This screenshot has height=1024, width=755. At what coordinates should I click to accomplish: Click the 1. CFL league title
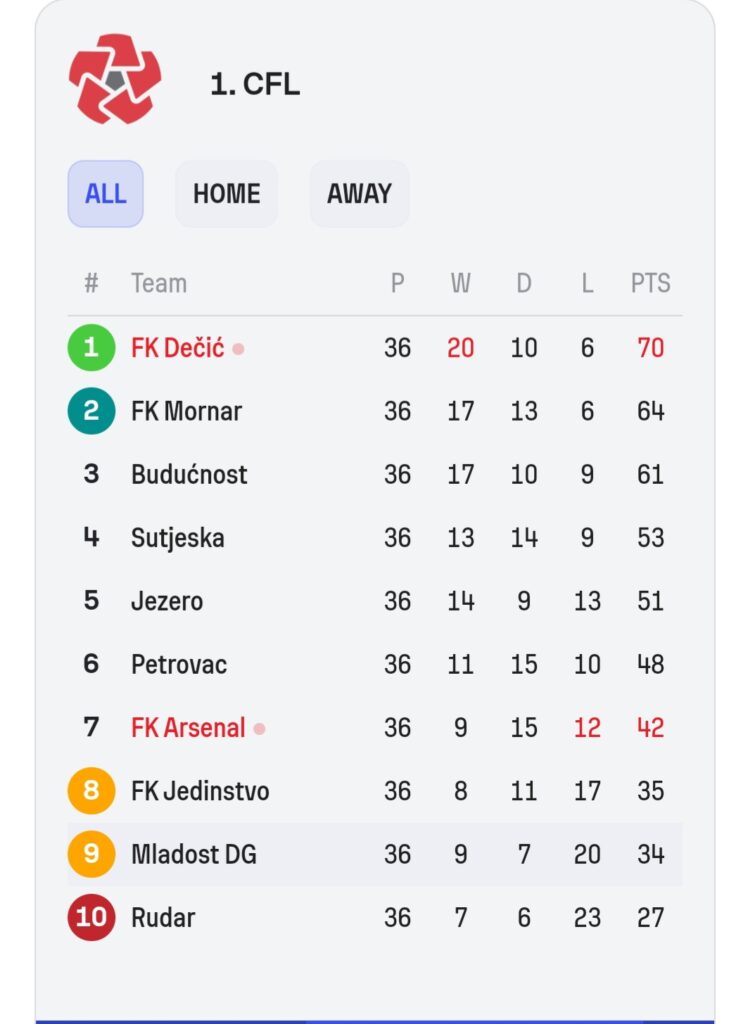[x=255, y=84]
